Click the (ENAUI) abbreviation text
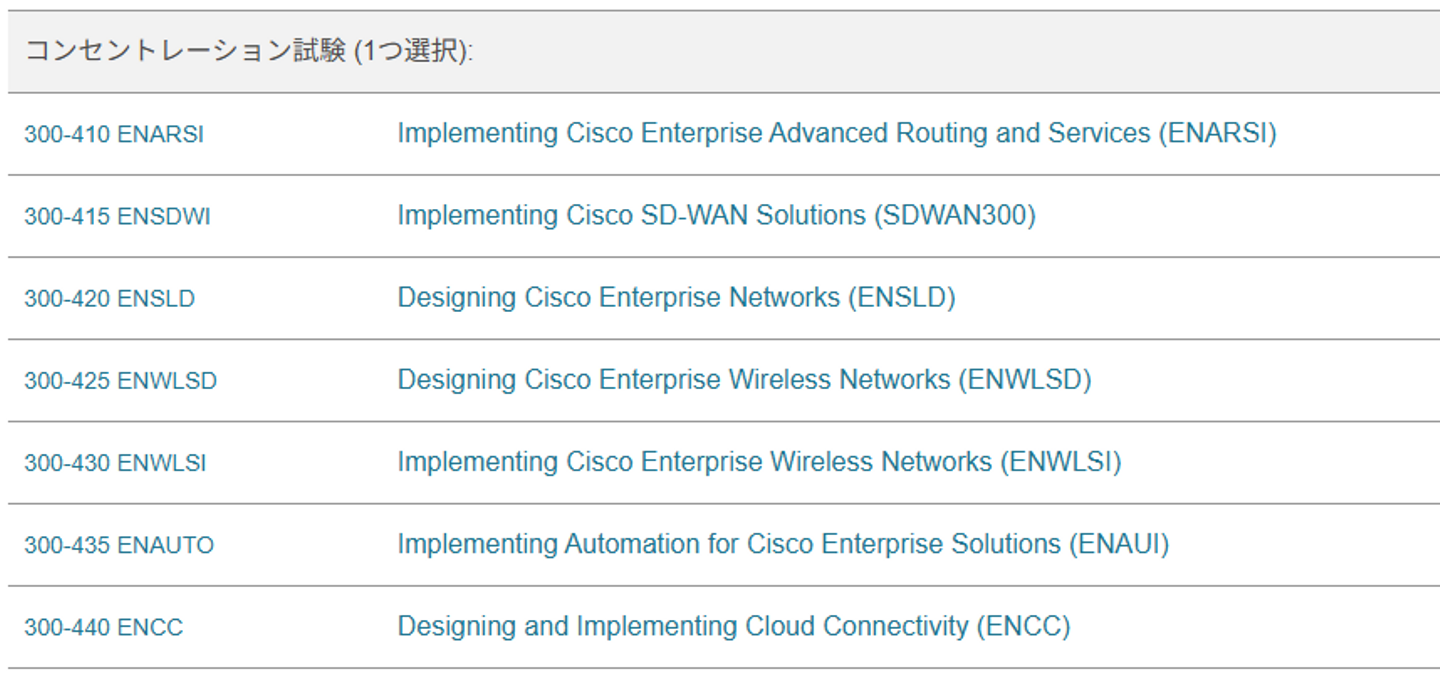 pos(1118,544)
